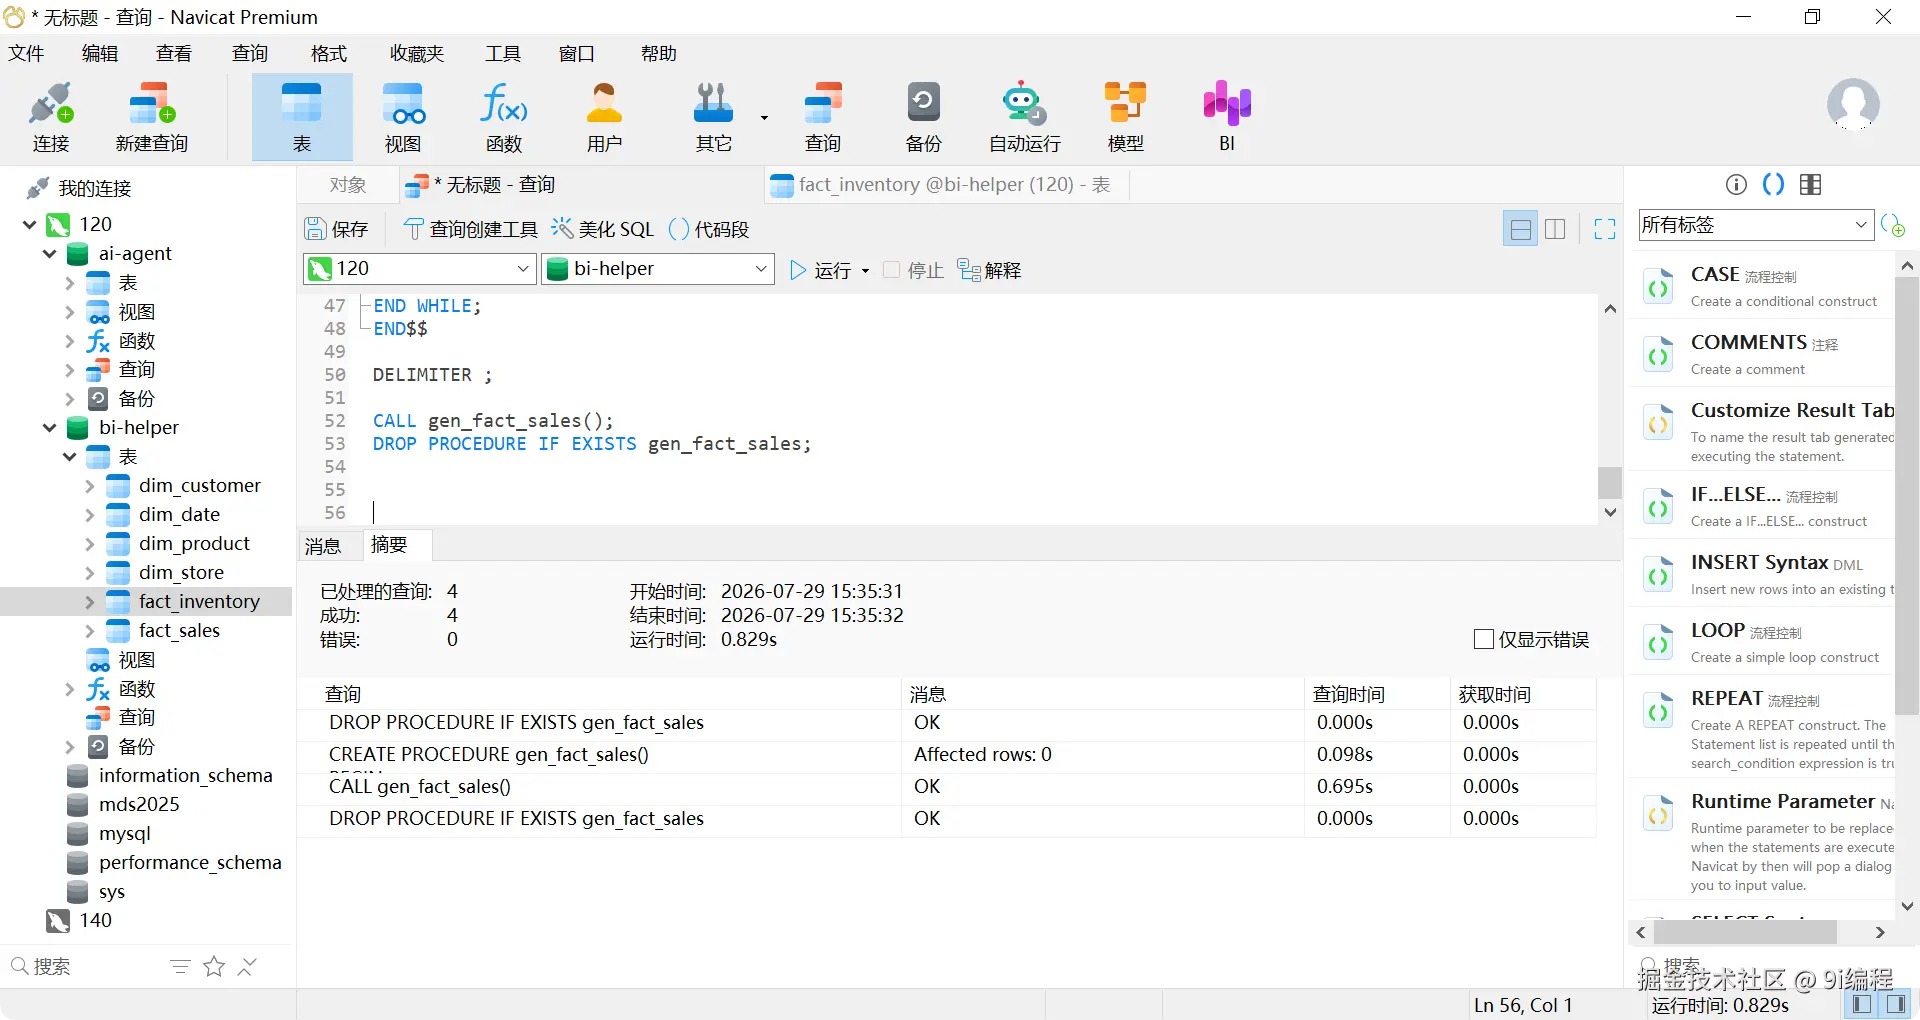Select the 表 (Table) toolbar icon
1920x1020 pixels.
[302, 117]
